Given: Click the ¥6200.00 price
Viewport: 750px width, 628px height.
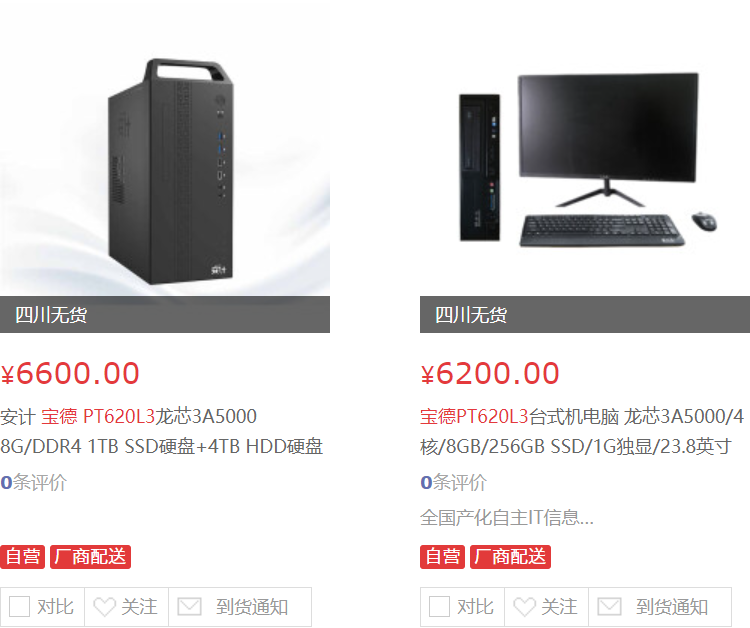Looking at the screenshot, I should [490, 374].
